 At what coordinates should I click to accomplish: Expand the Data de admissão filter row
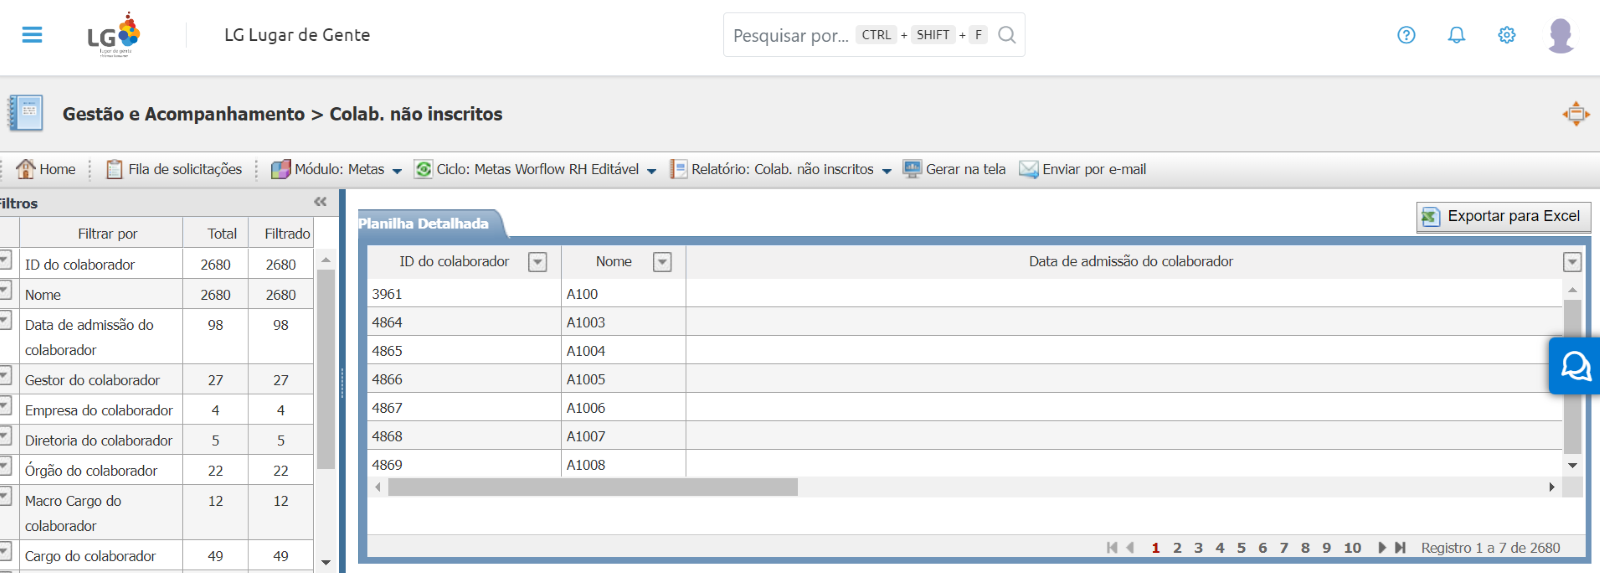point(5,321)
